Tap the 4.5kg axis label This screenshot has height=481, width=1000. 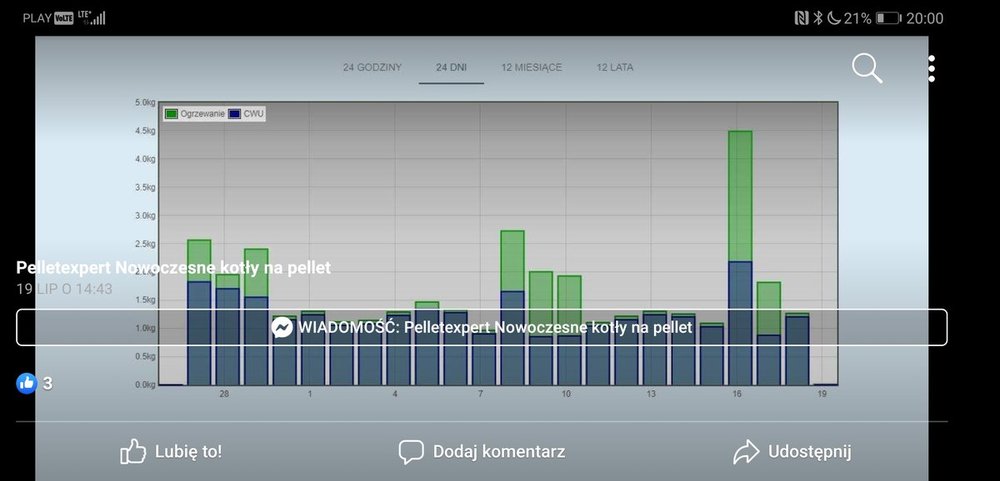(145, 130)
